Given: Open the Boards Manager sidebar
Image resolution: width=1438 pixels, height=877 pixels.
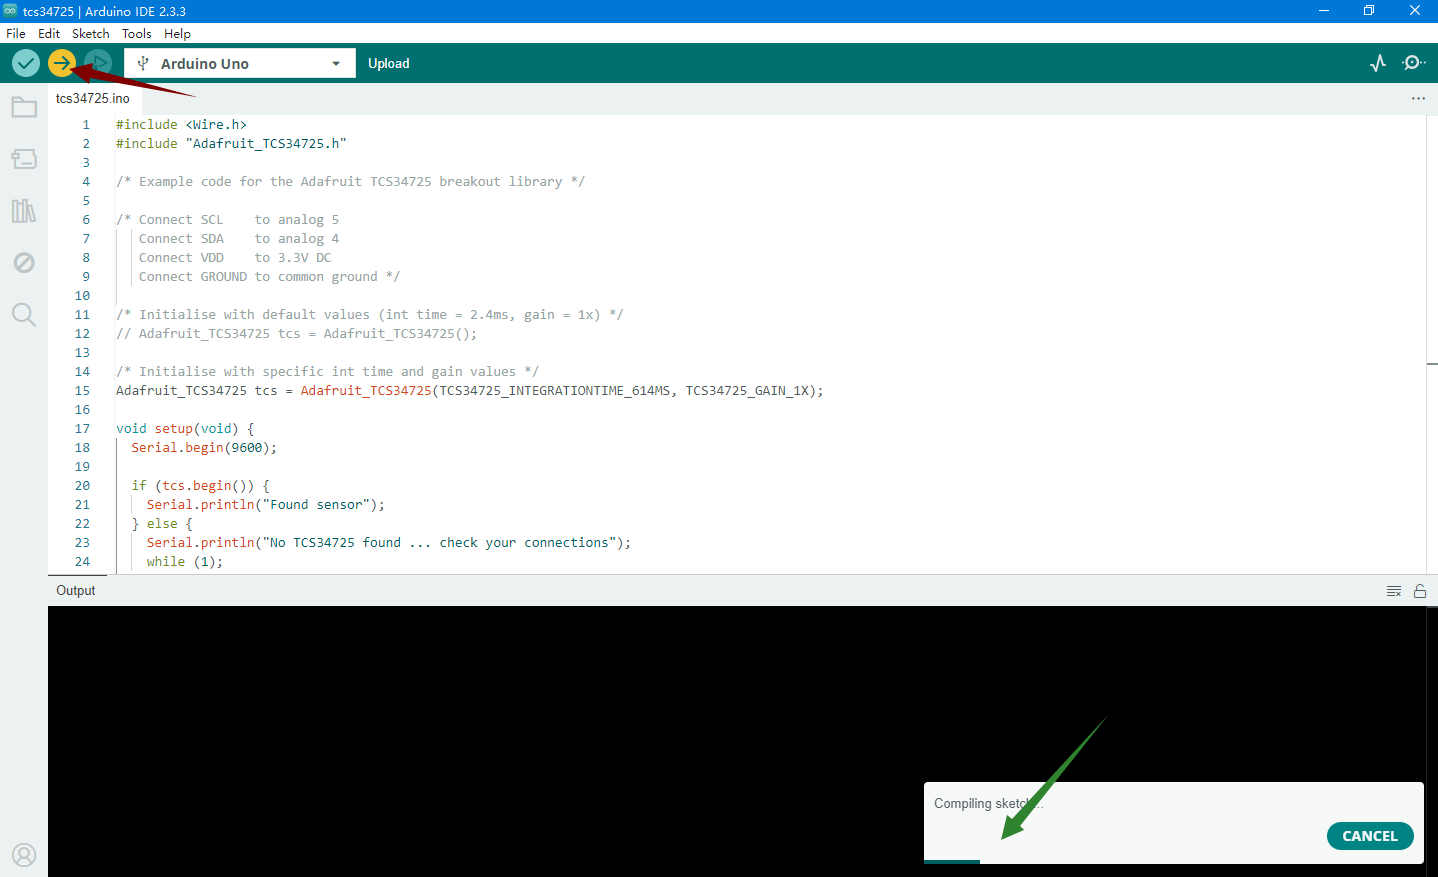Looking at the screenshot, I should point(24,159).
